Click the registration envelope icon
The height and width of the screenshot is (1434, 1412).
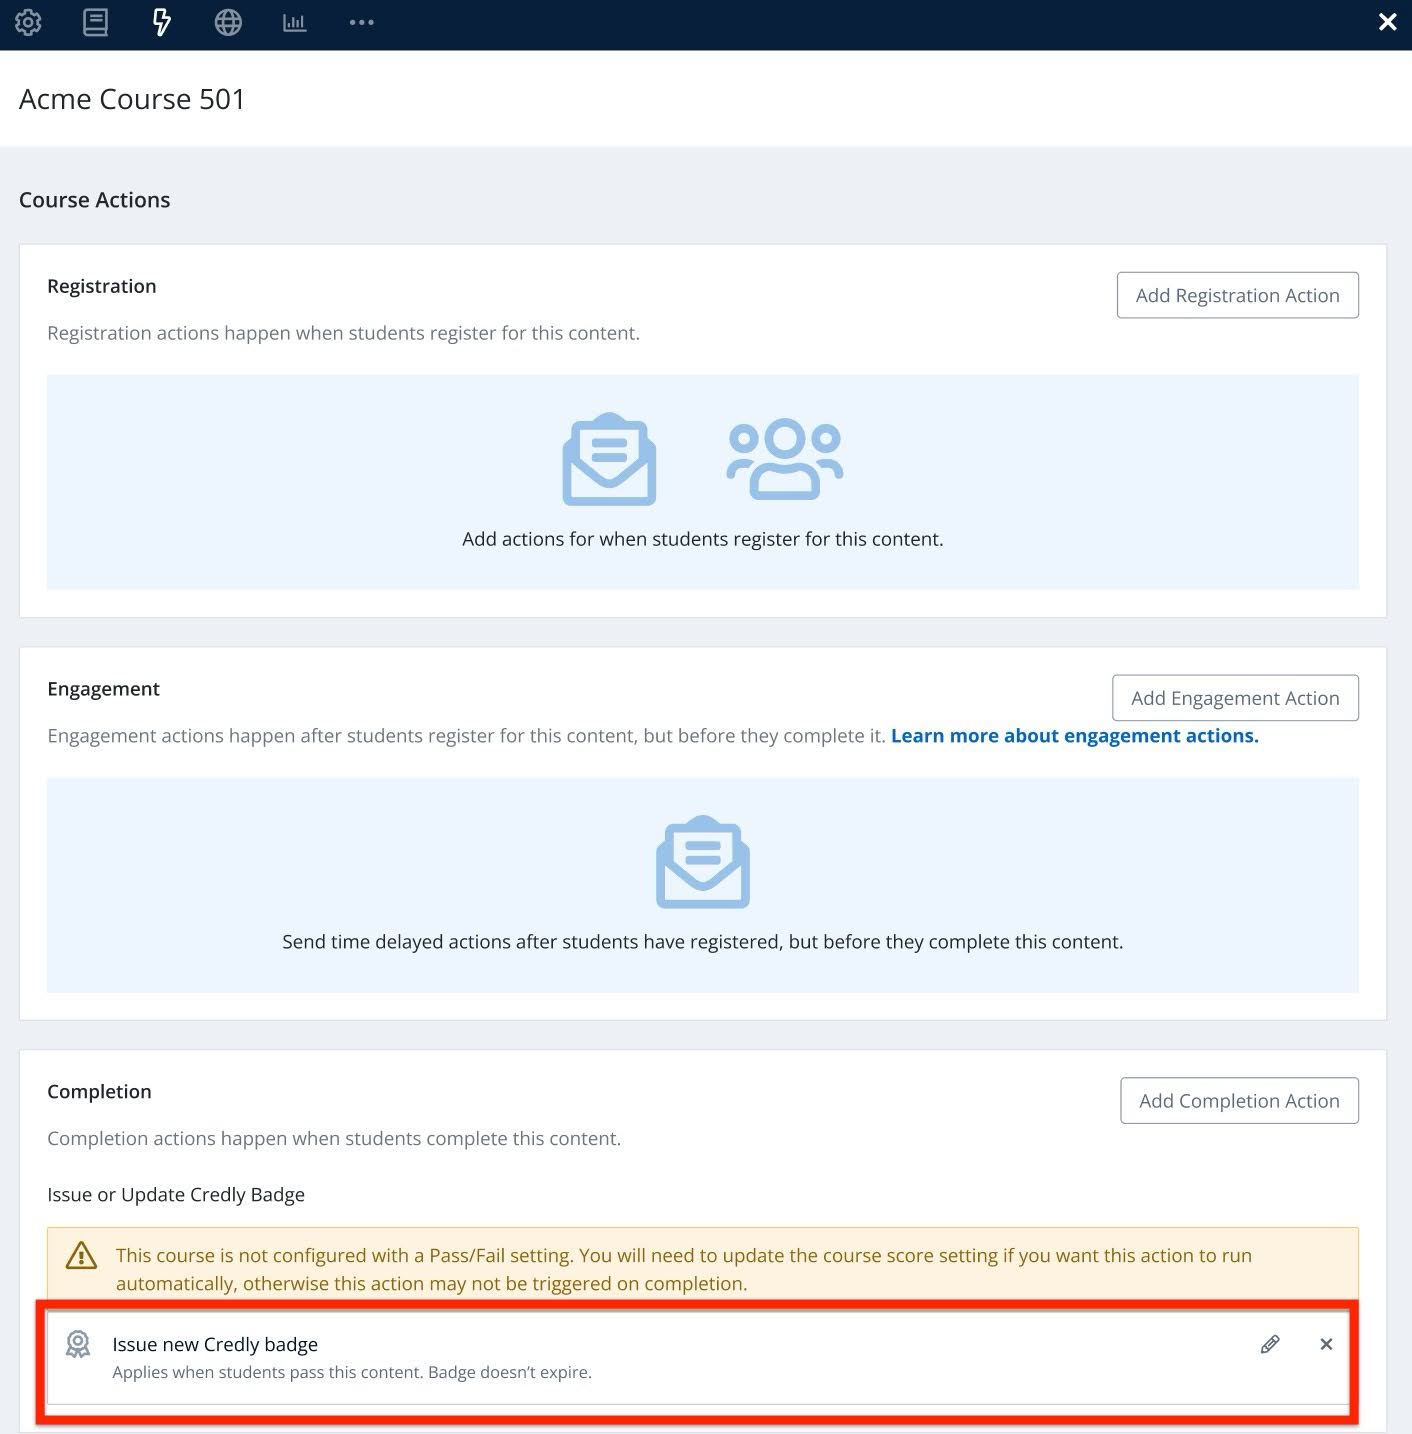click(609, 459)
